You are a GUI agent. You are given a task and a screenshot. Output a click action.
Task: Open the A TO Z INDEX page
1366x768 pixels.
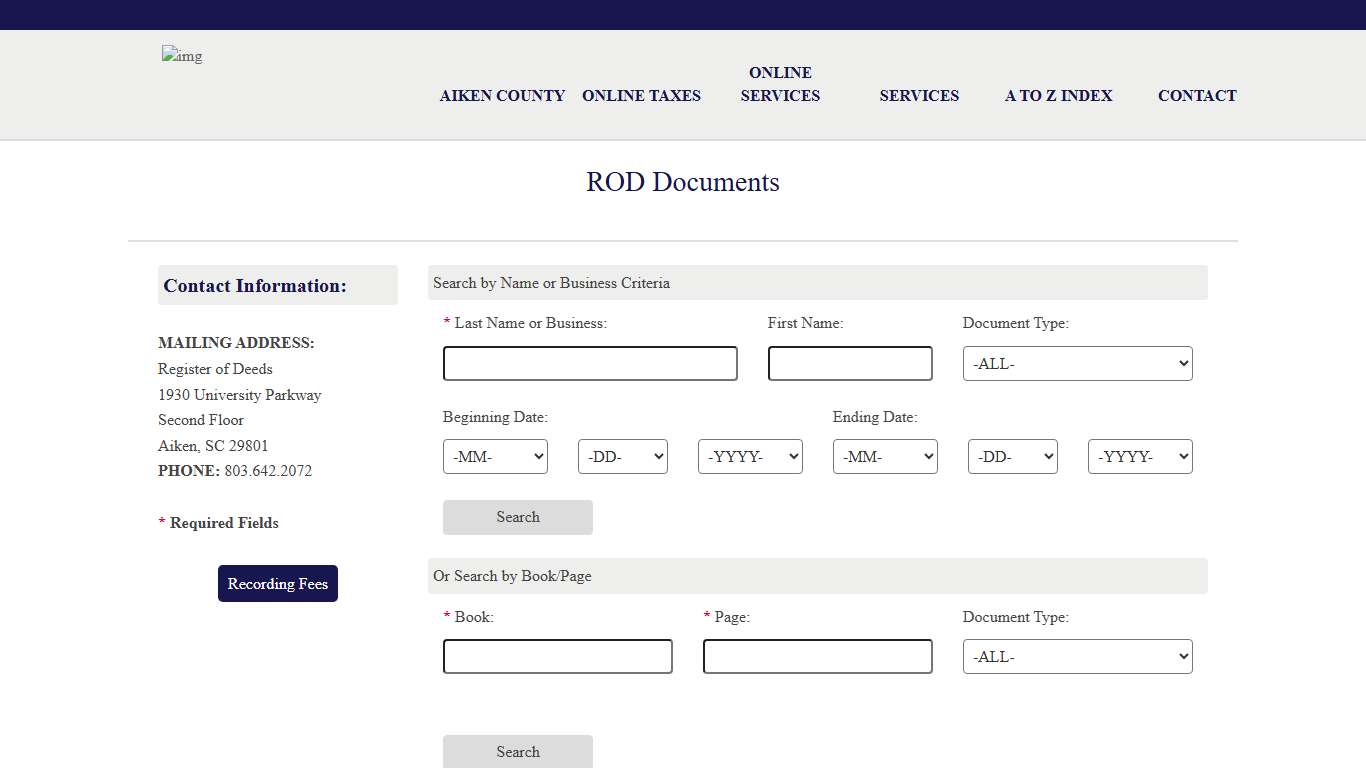click(1058, 96)
